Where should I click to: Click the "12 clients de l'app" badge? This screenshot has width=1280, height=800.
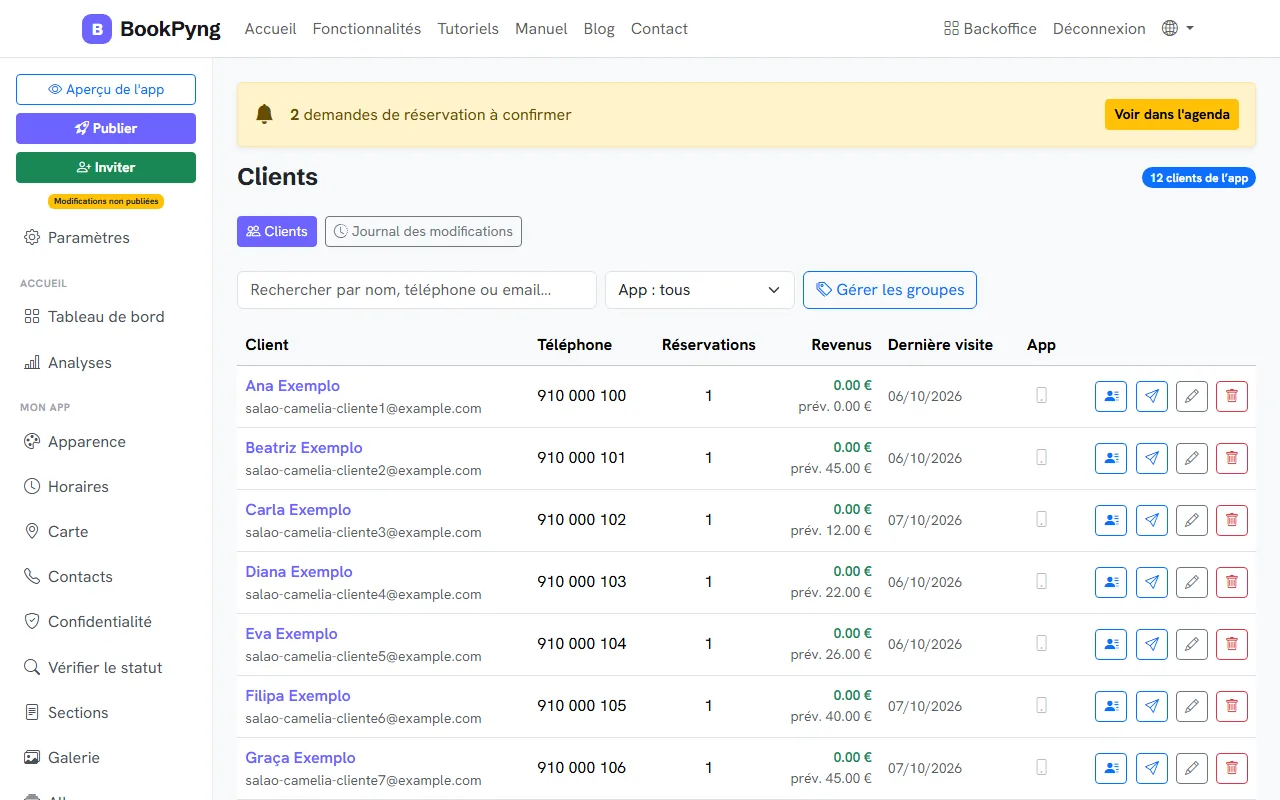[1199, 178]
